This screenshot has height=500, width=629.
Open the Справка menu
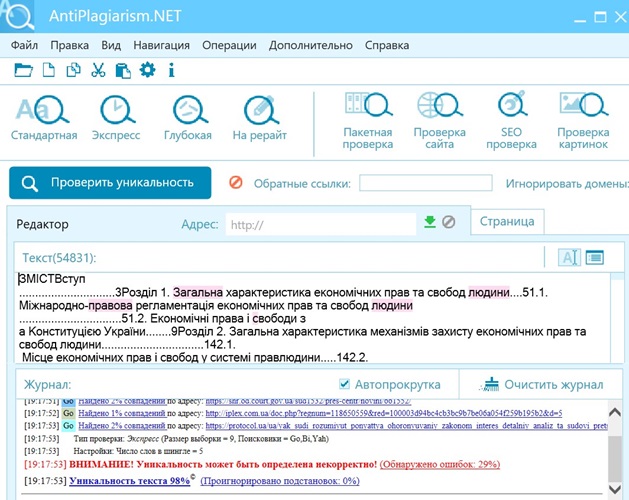click(x=387, y=45)
